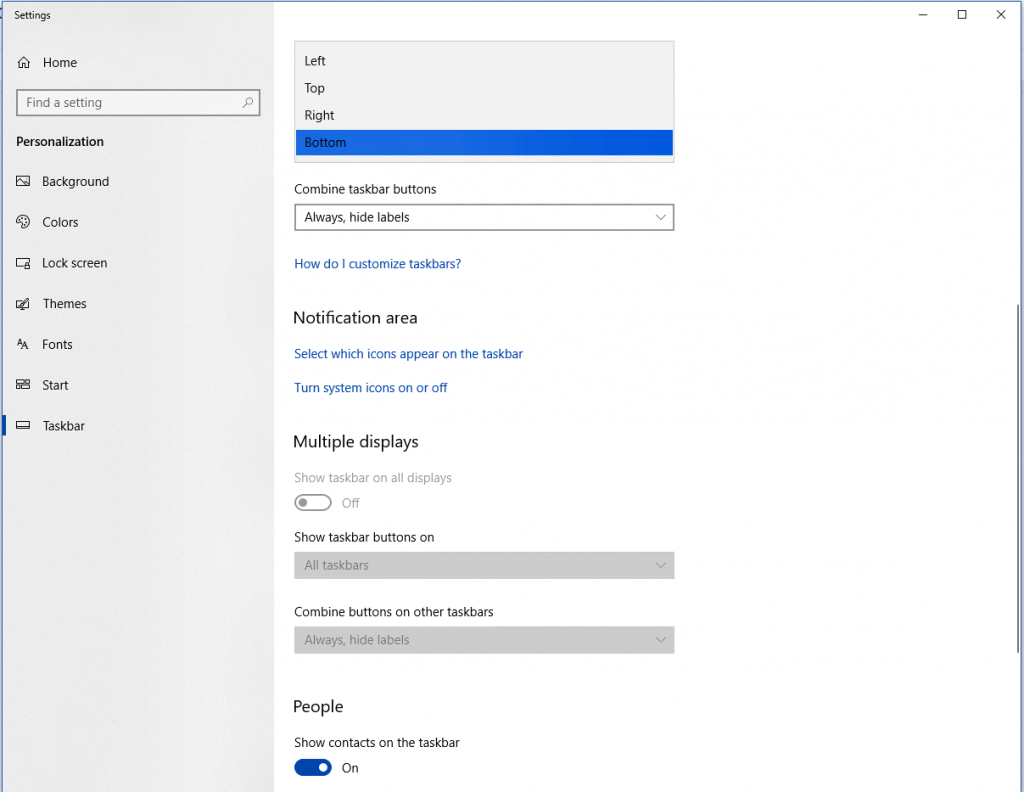Switch to Fonts settings
The image size is (1024, 792).
click(57, 344)
